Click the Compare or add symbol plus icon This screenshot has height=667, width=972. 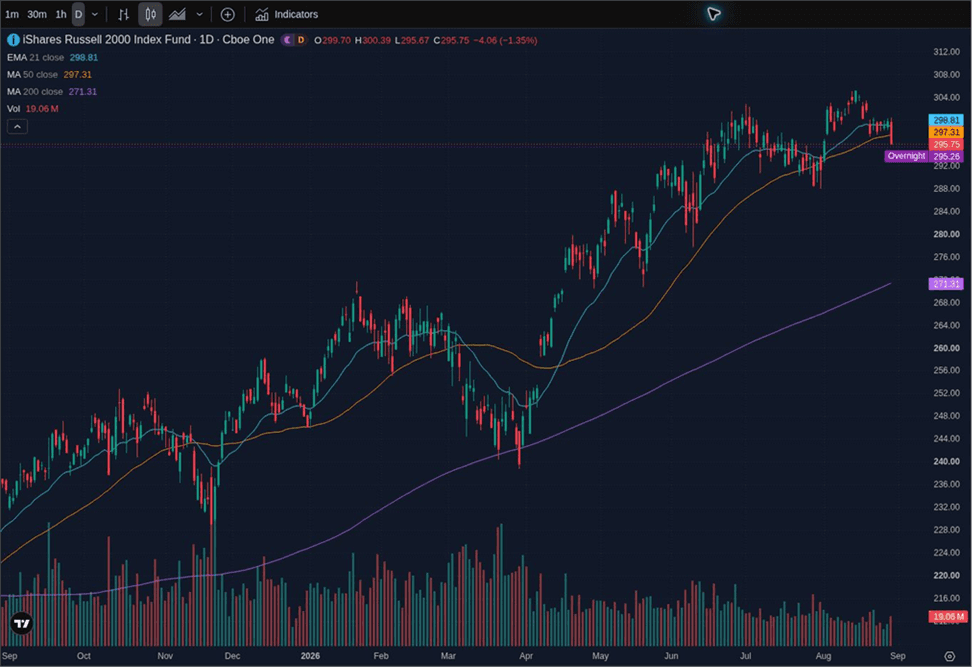pyautogui.click(x=228, y=14)
